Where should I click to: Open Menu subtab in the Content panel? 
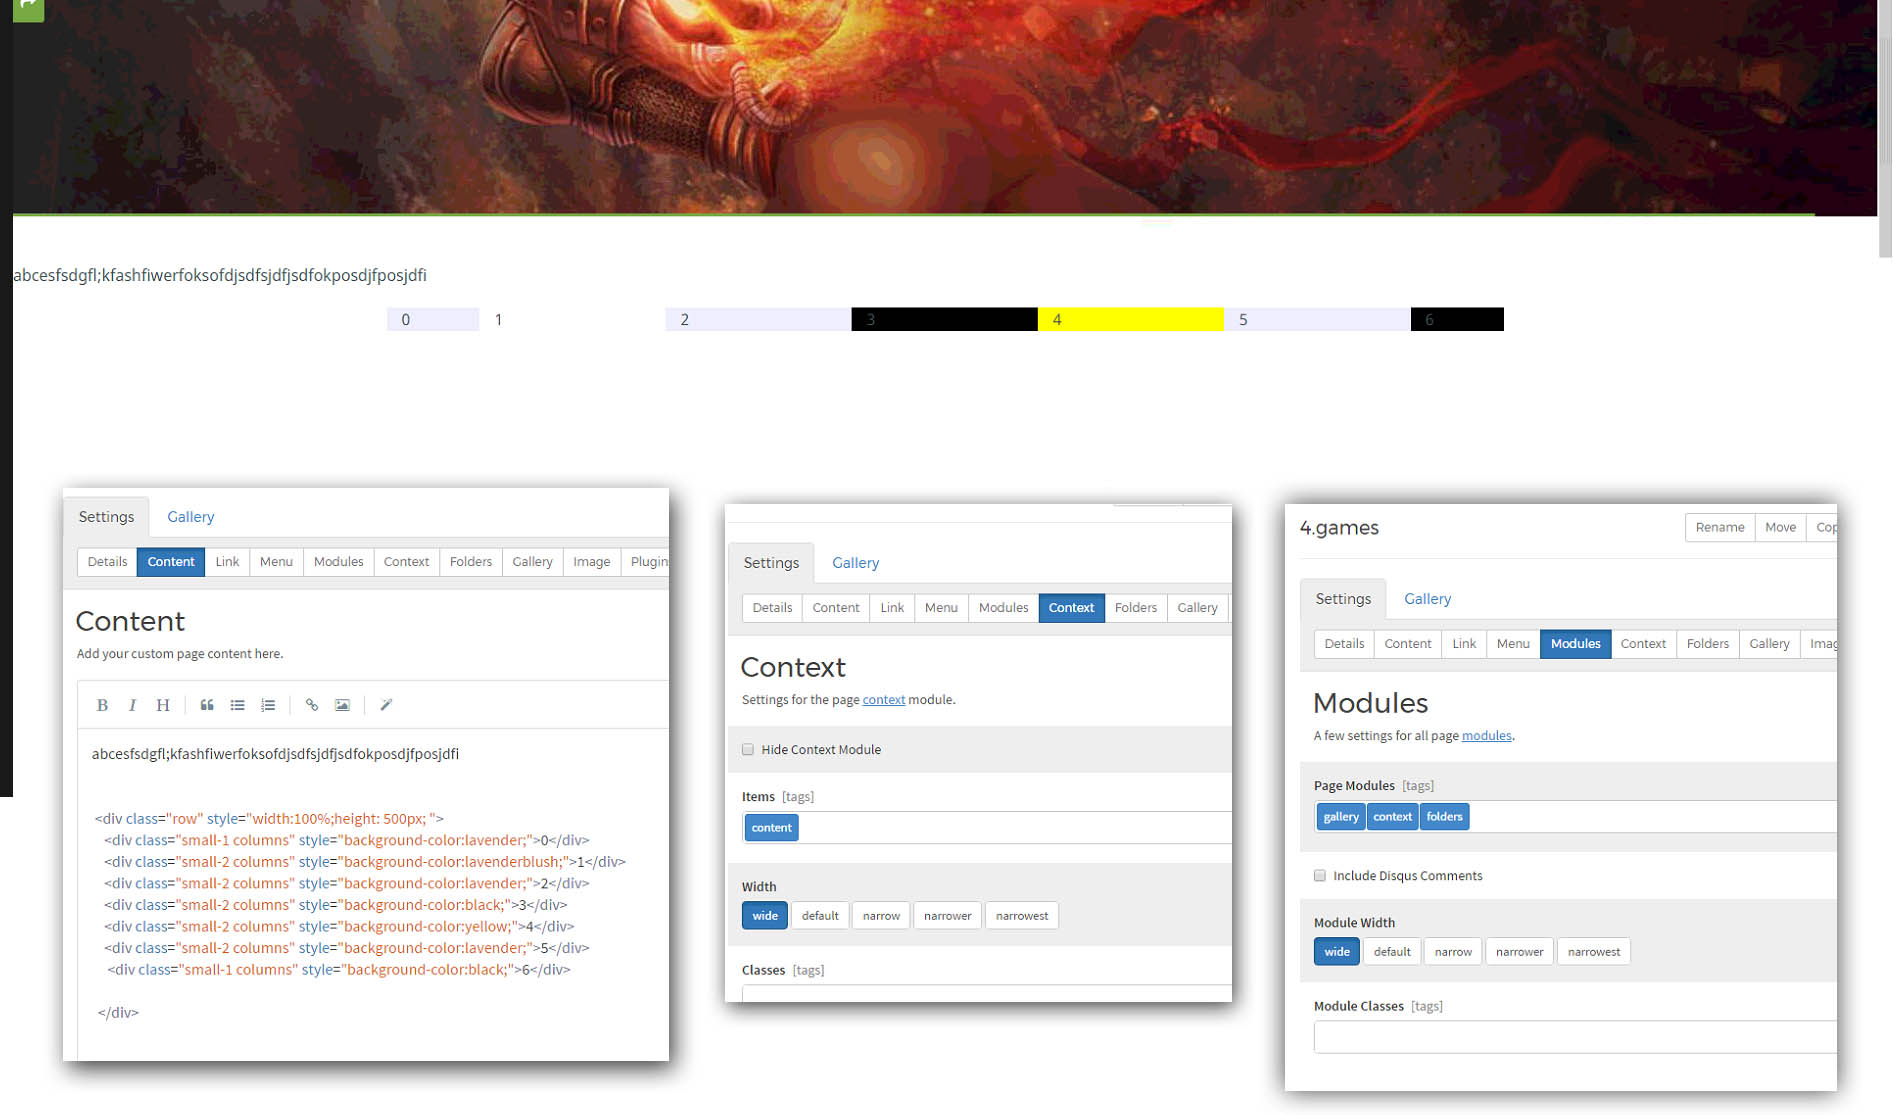coord(276,562)
